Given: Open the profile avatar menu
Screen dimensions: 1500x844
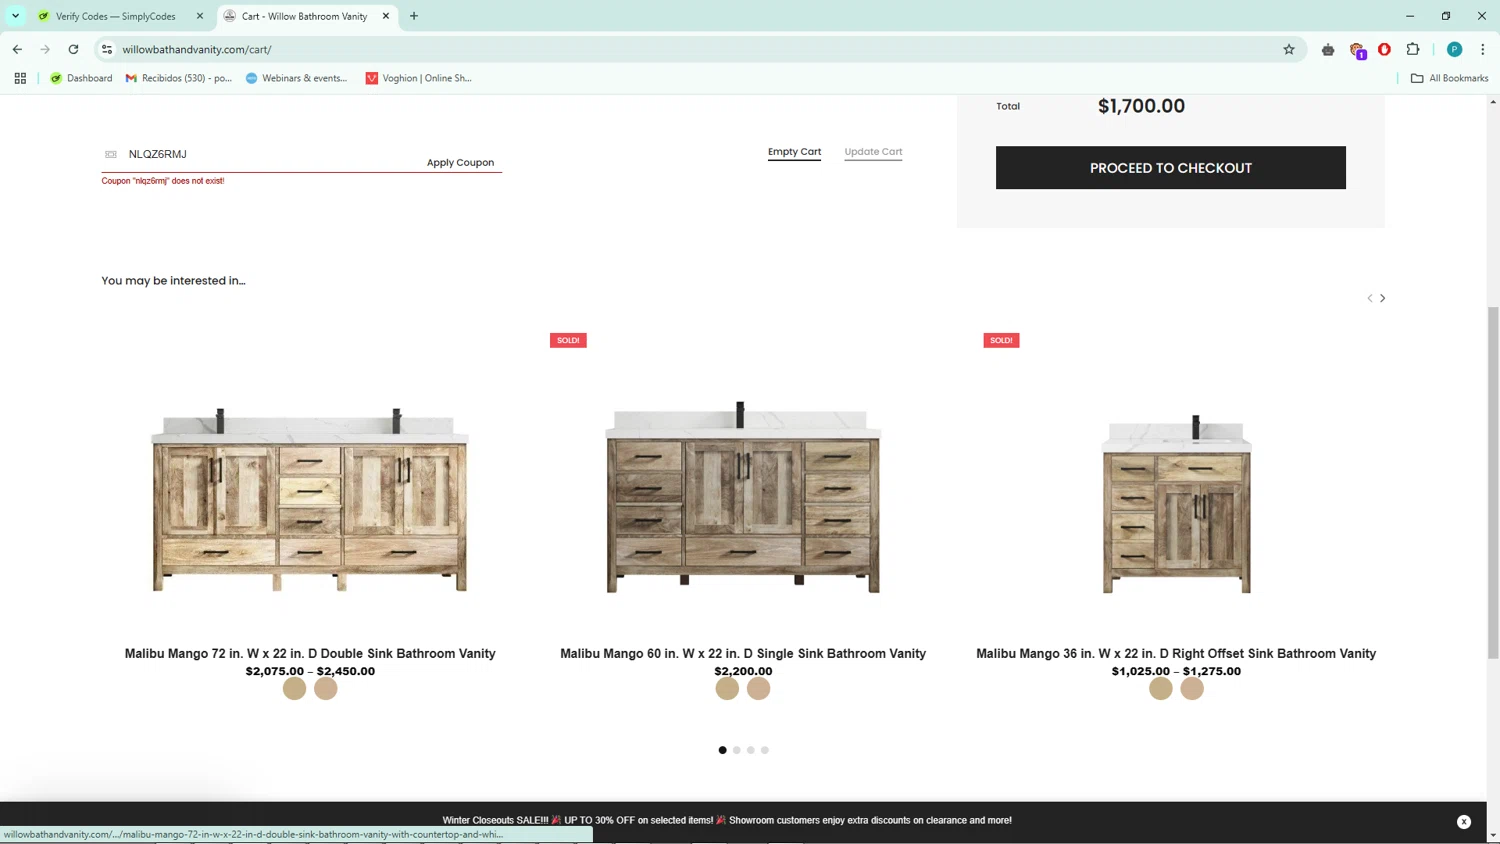Looking at the screenshot, I should pos(1455,49).
